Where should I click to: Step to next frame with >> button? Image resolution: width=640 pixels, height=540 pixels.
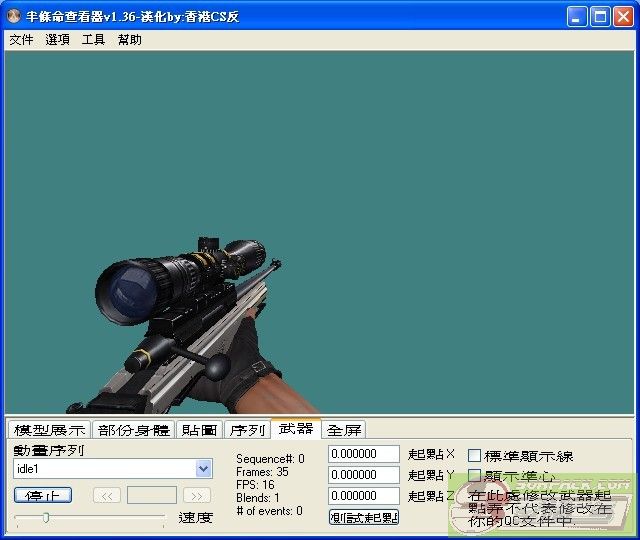[197, 495]
